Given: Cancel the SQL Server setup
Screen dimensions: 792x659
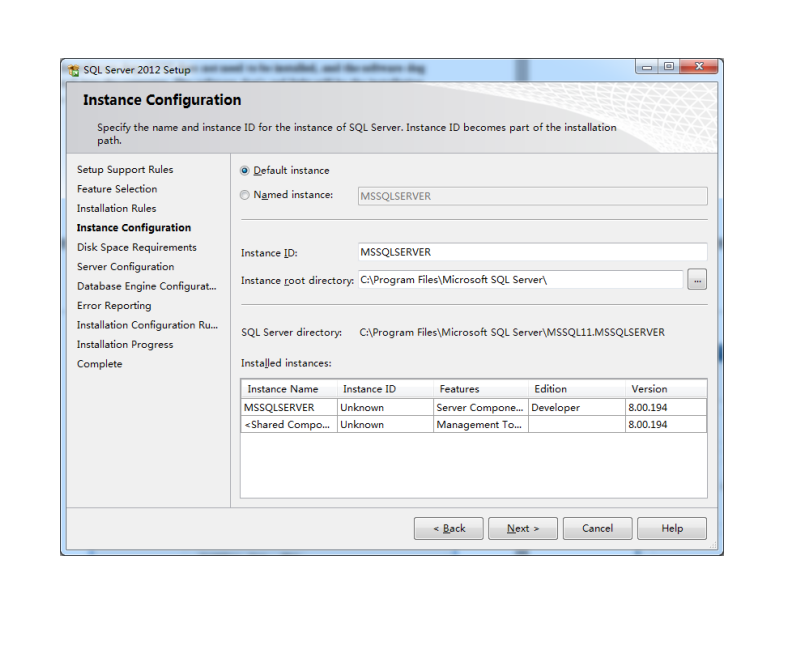Looking at the screenshot, I should tap(597, 528).
